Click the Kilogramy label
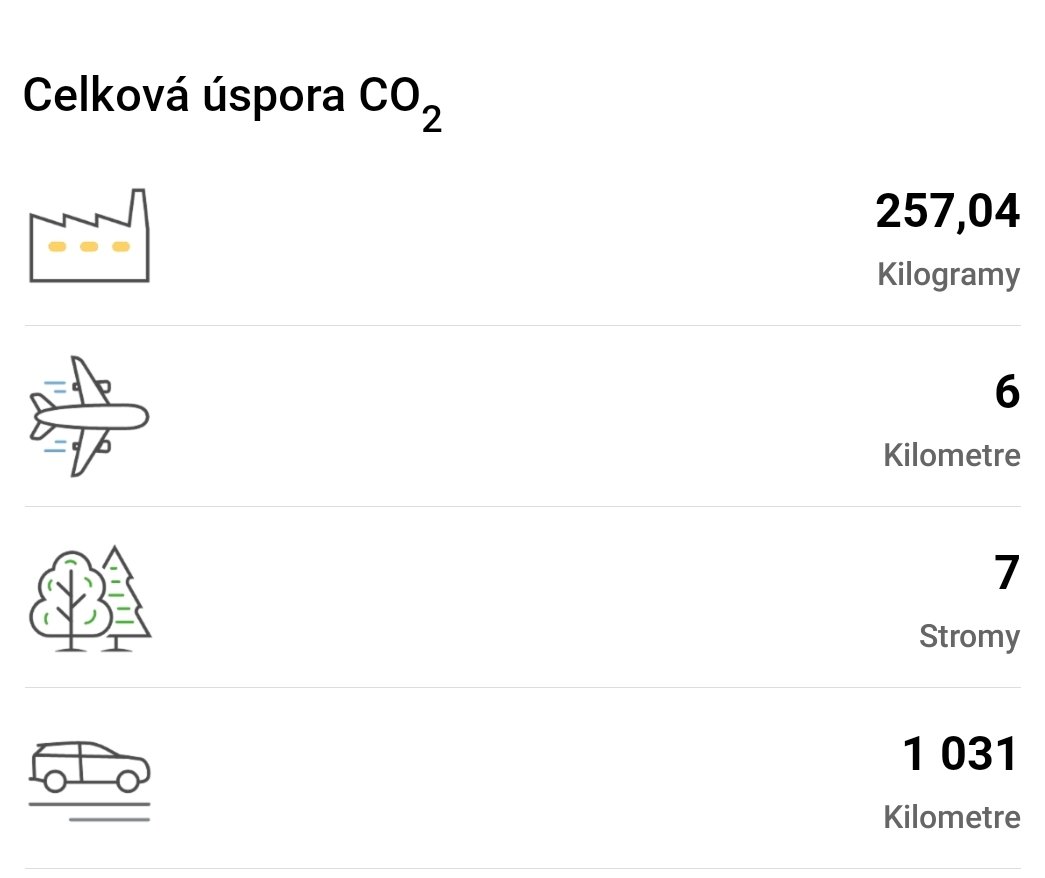Screen dimensions: 1045x878 (x=948, y=275)
